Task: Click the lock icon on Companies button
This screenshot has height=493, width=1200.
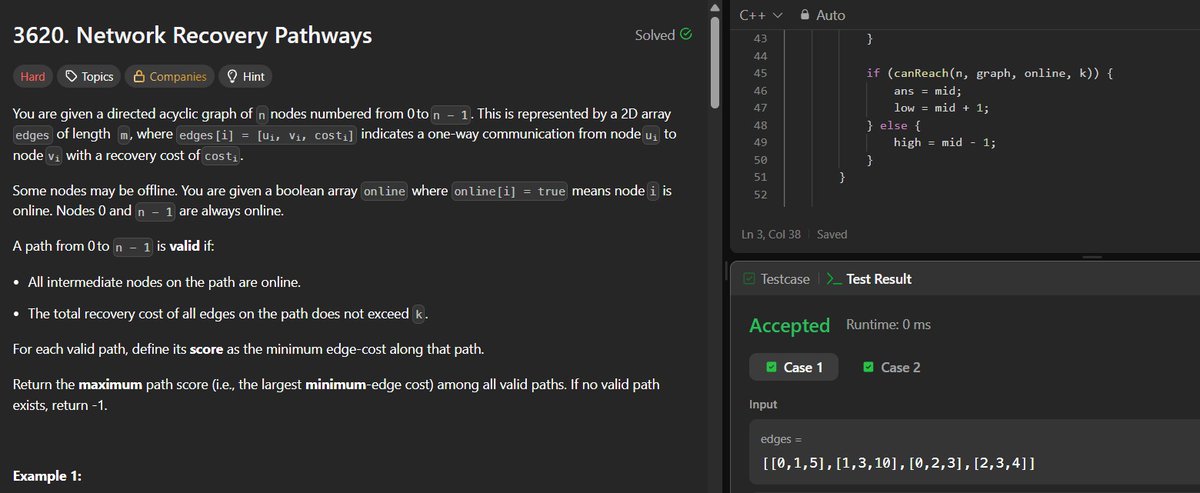Action: [x=139, y=76]
